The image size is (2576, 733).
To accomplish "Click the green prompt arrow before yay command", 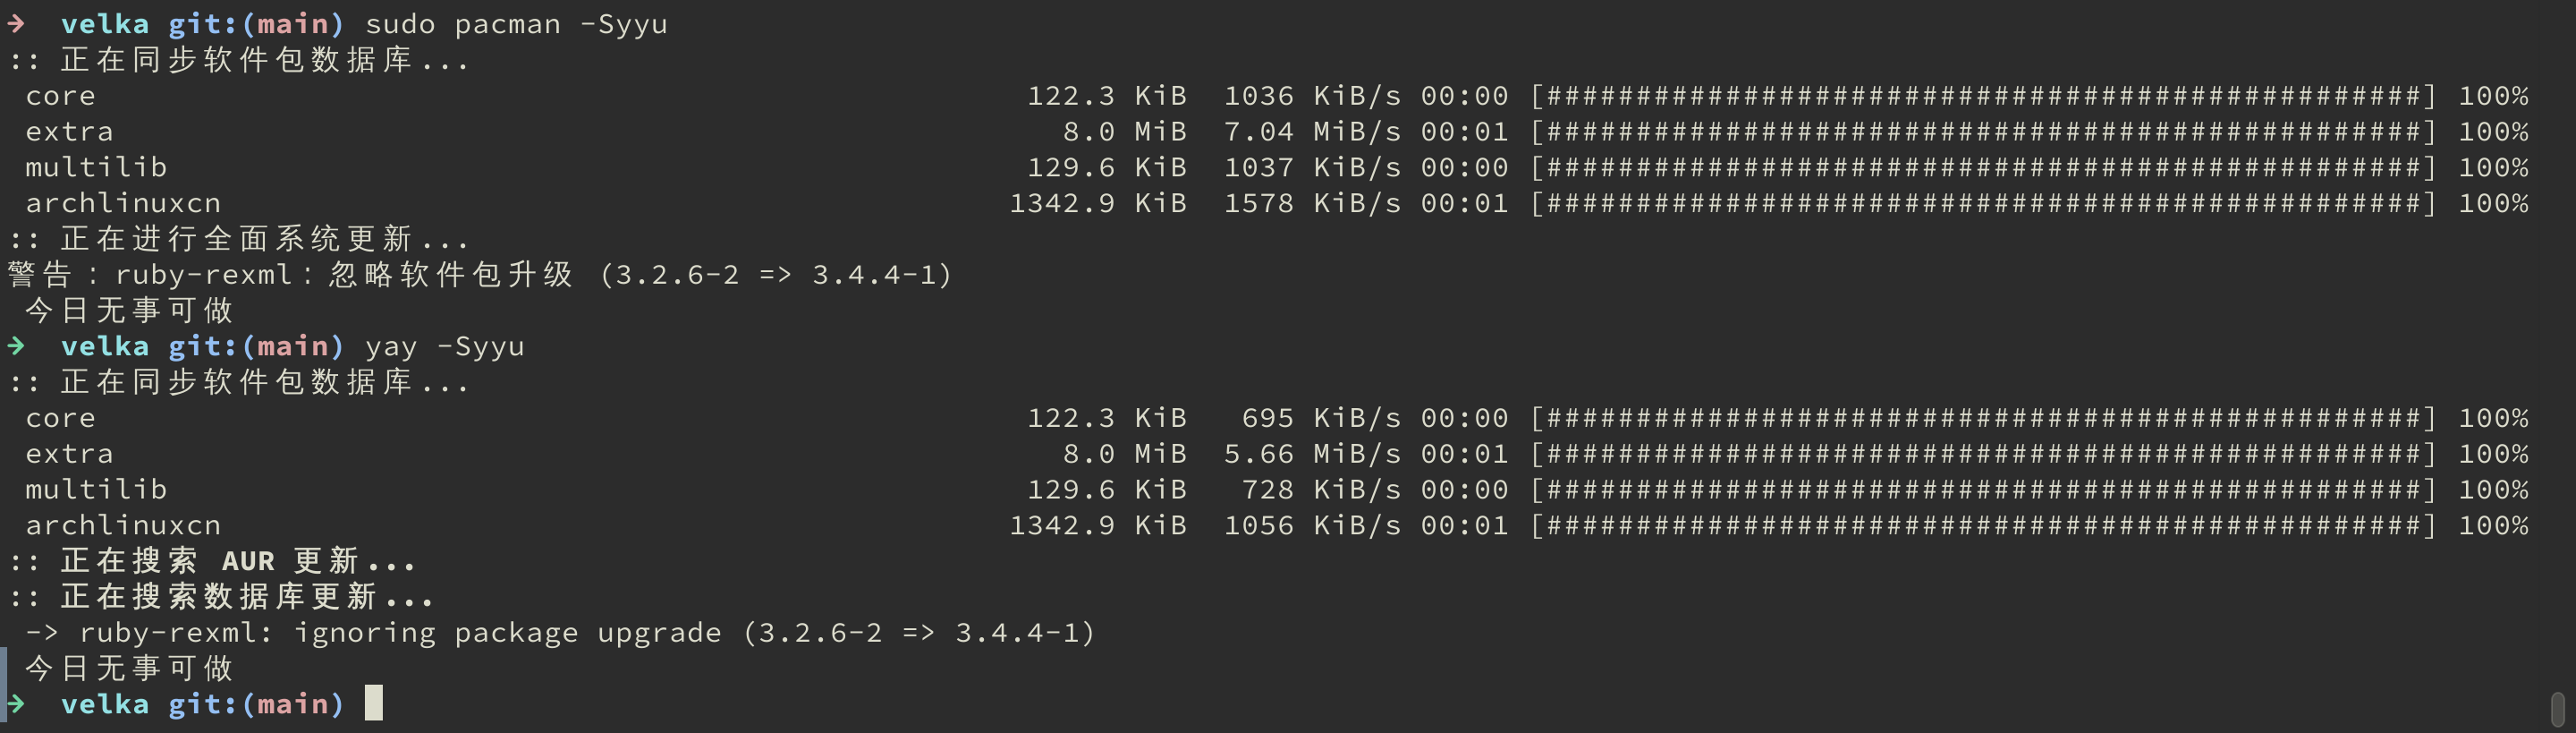I will click(16, 346).
